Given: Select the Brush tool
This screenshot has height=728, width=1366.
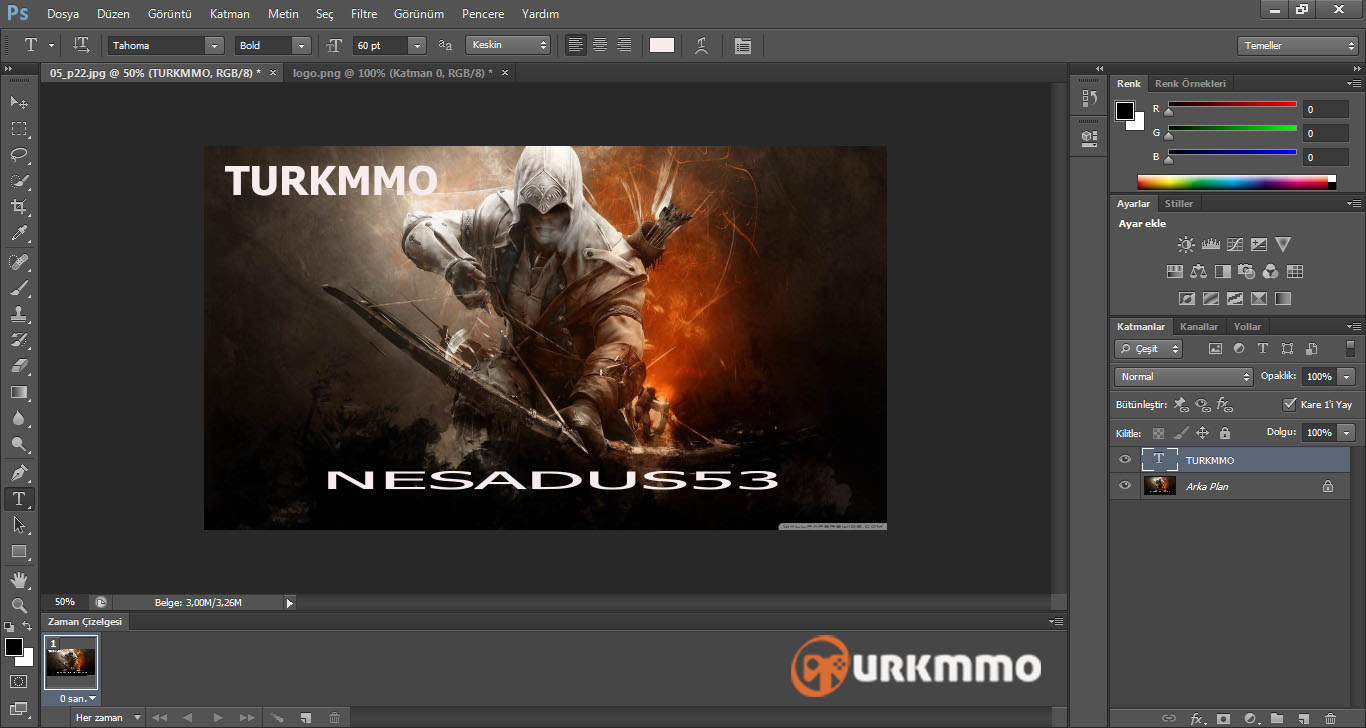Looking at the screenshot, I should coord(19,288).
